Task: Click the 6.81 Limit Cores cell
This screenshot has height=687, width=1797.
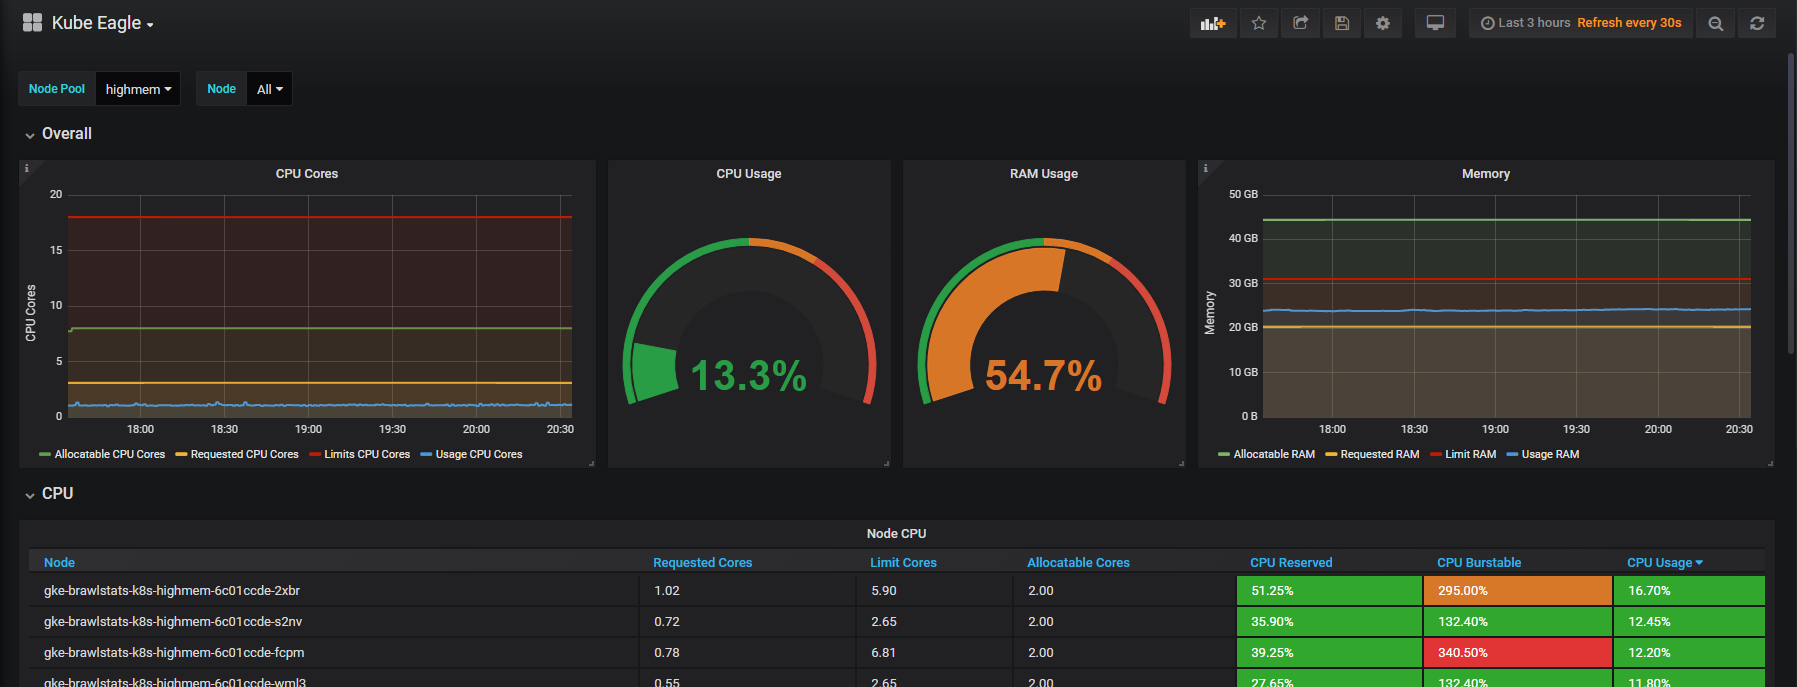Action: click(935, 653)
